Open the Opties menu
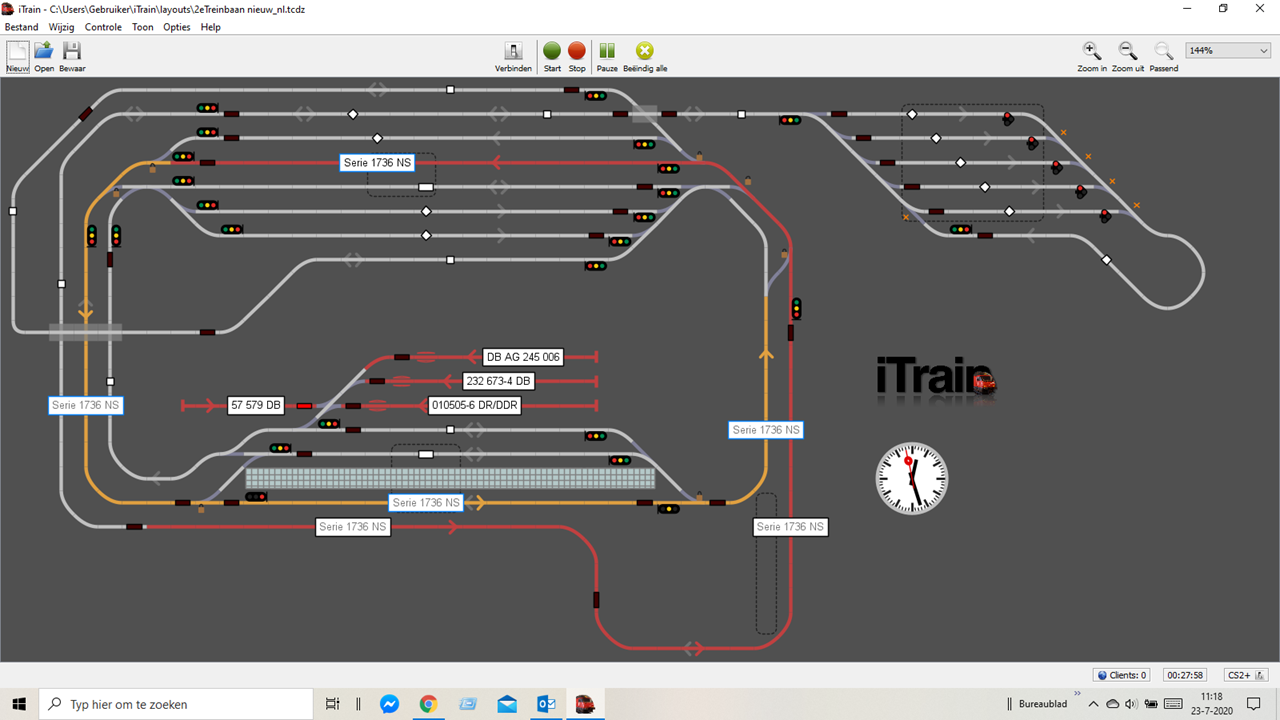 click(177, 27)
